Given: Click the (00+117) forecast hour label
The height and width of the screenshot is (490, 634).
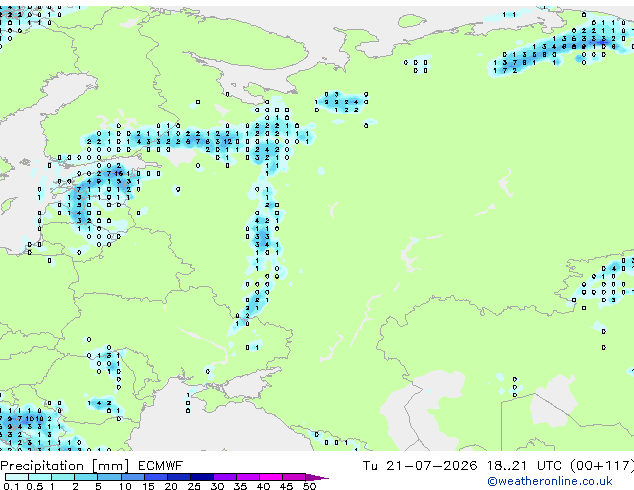Looking at the screenshot, I should [x=602, y=466].
